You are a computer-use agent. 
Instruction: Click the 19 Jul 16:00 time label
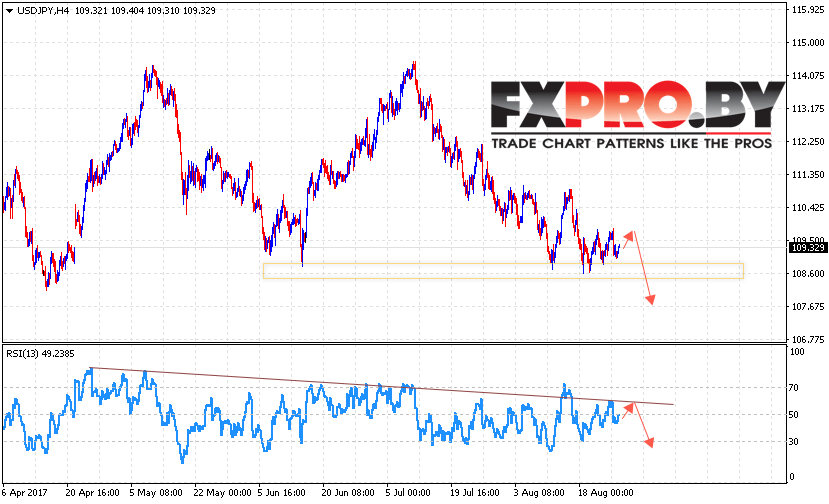pyautogui.click(x=475, y=493)
